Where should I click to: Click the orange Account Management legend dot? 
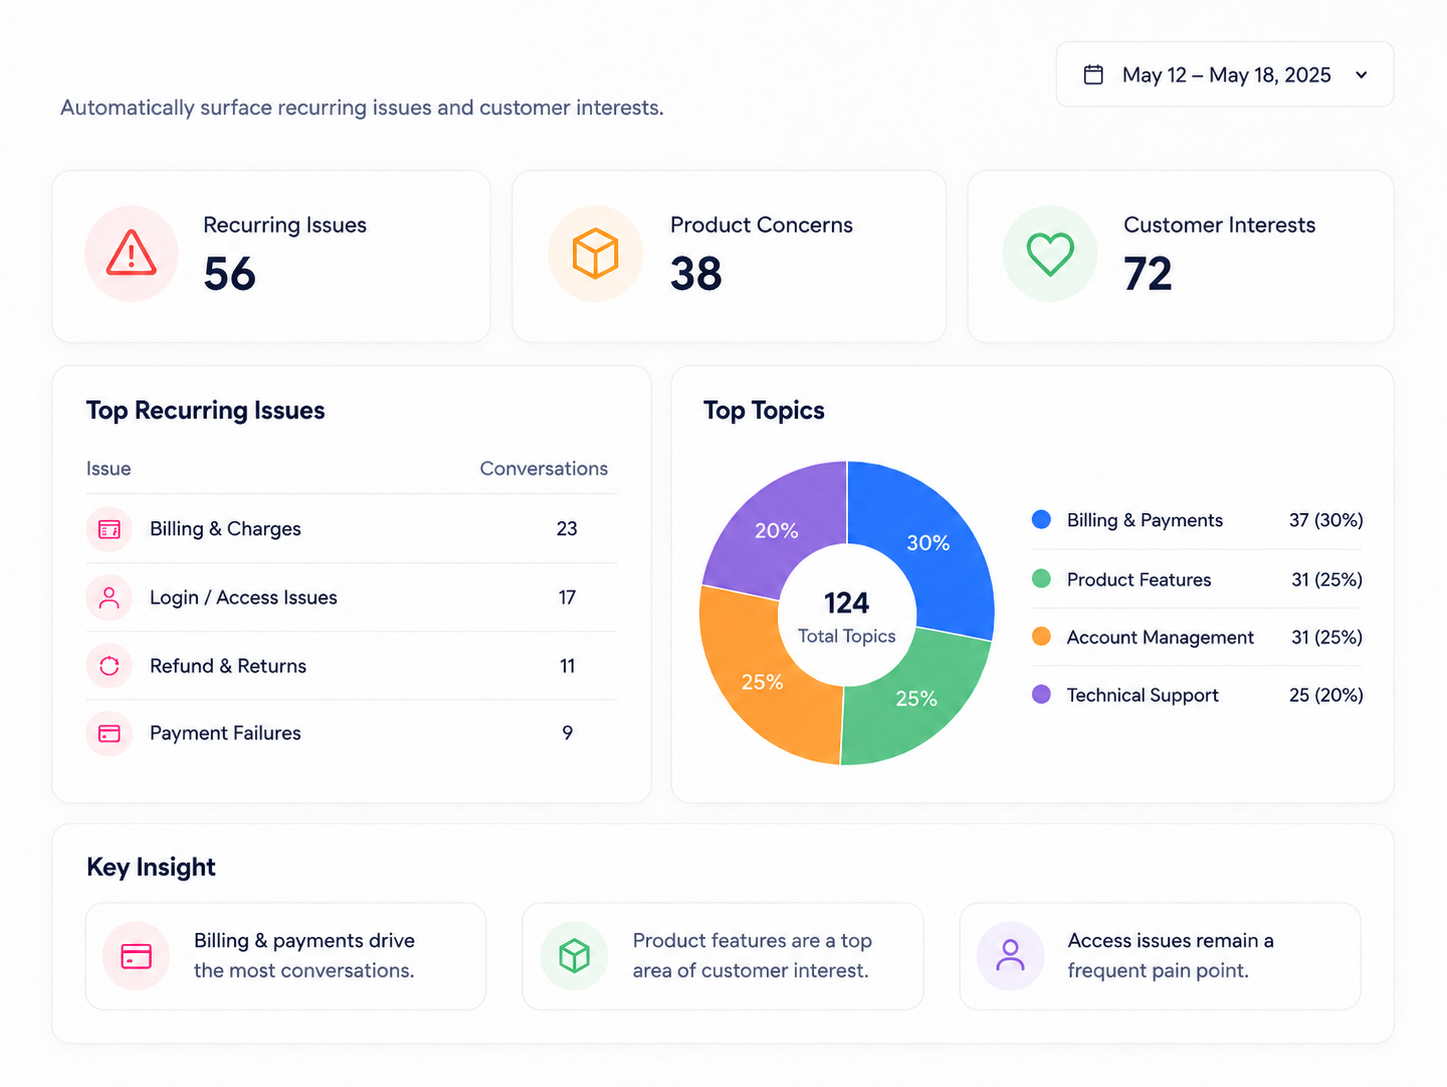[1041, 637]
